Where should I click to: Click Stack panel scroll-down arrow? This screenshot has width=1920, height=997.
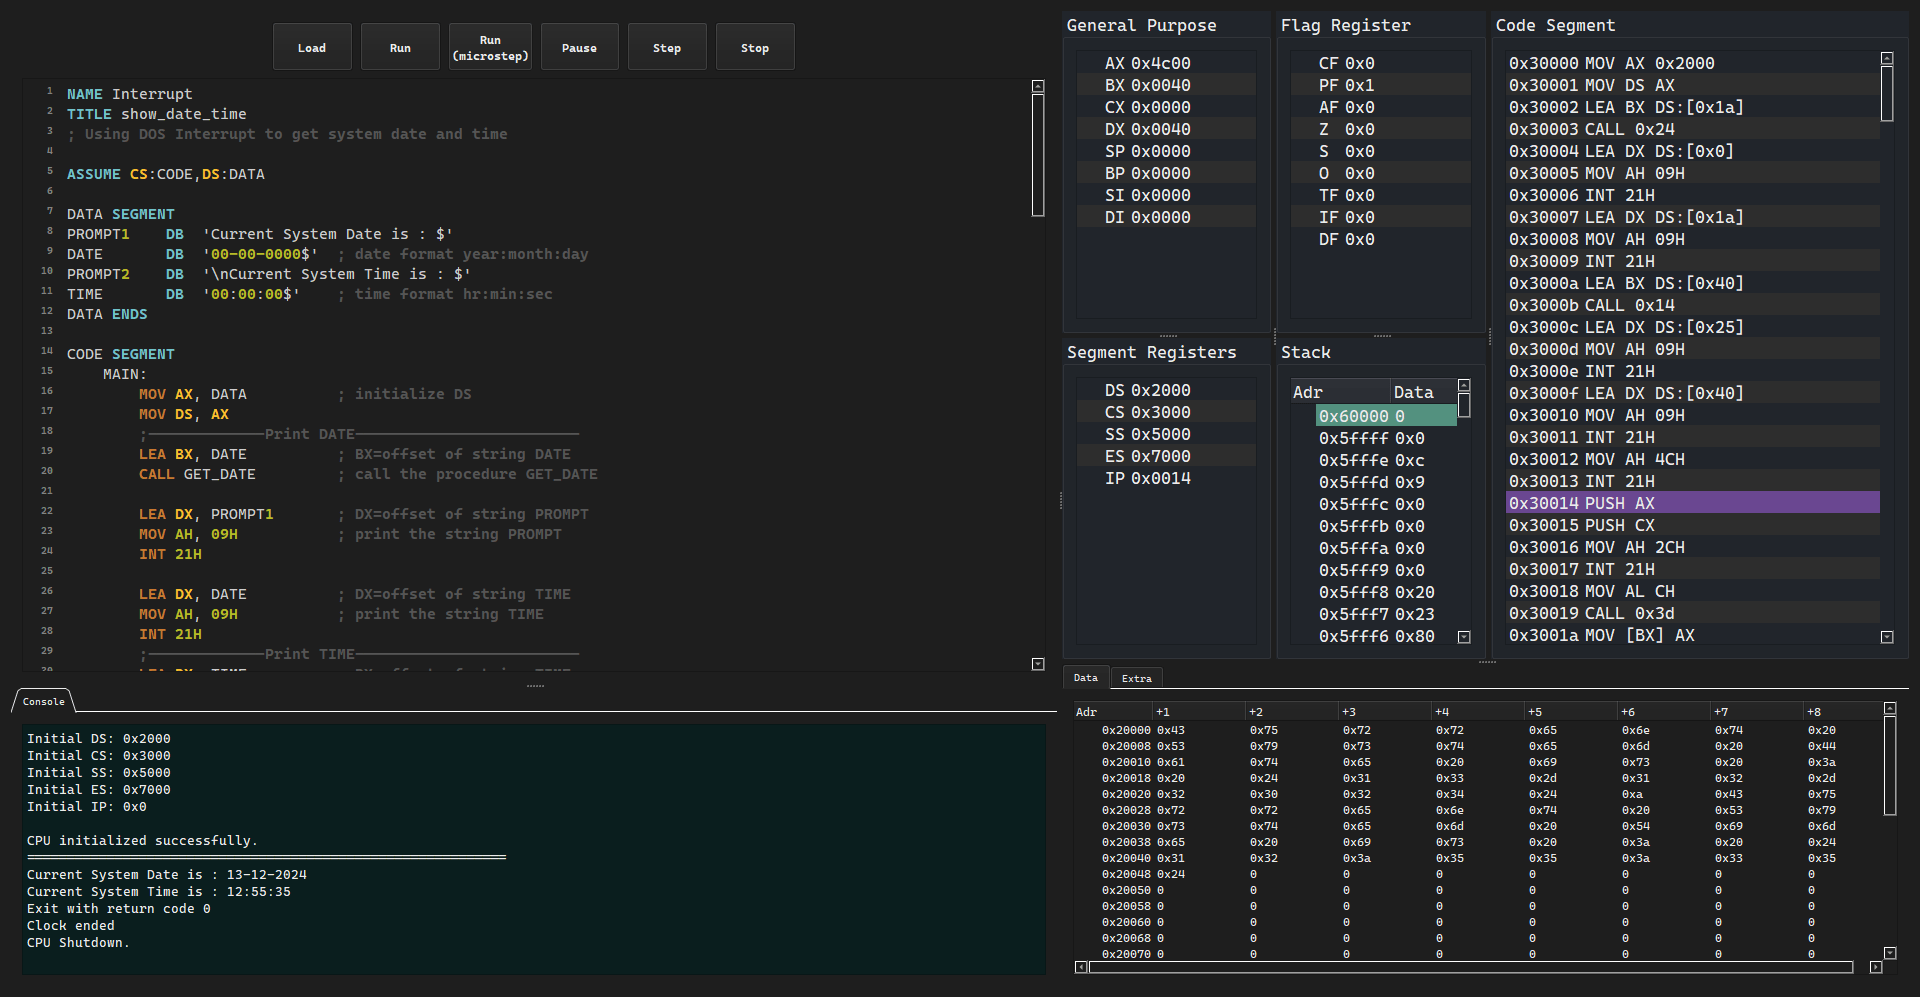click(x=1464, y=637)
